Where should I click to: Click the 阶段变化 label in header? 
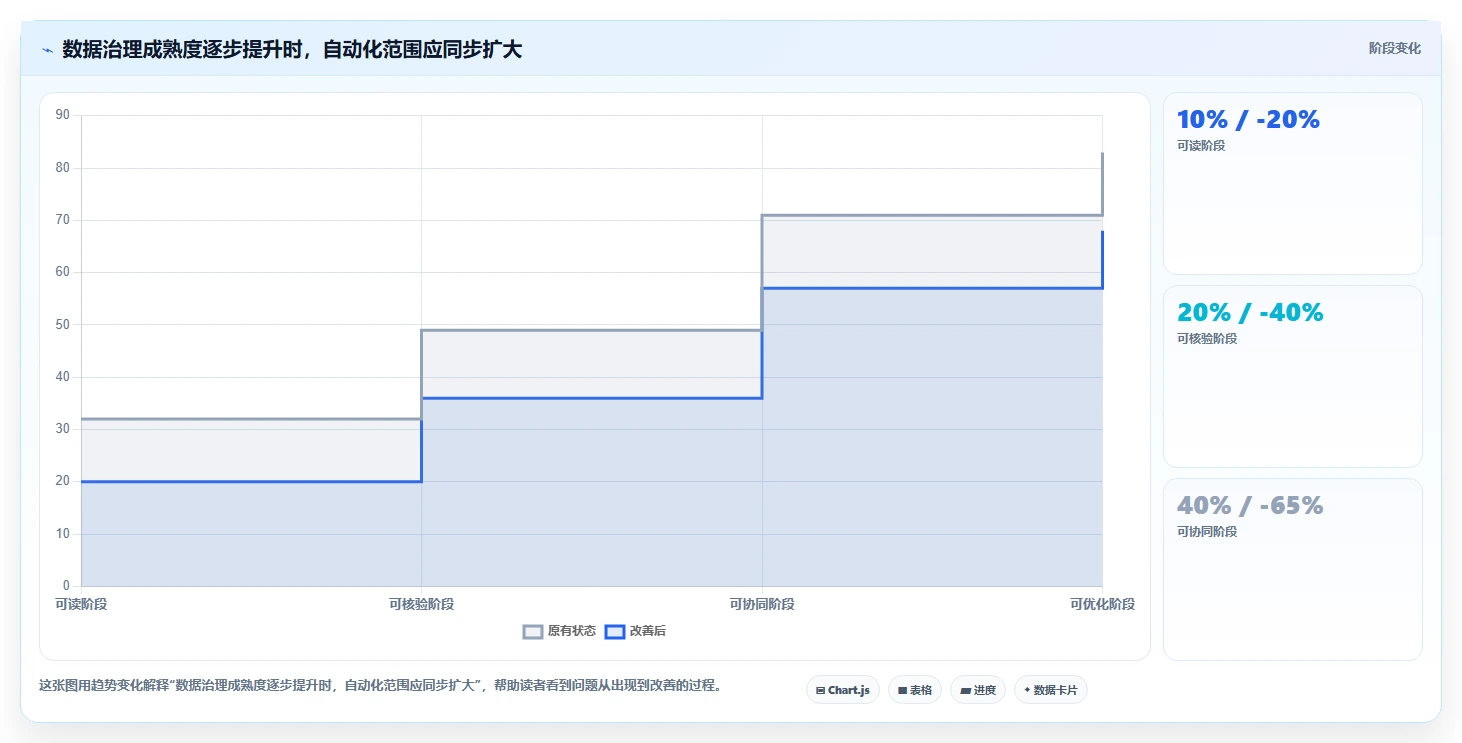(1395, 49)
